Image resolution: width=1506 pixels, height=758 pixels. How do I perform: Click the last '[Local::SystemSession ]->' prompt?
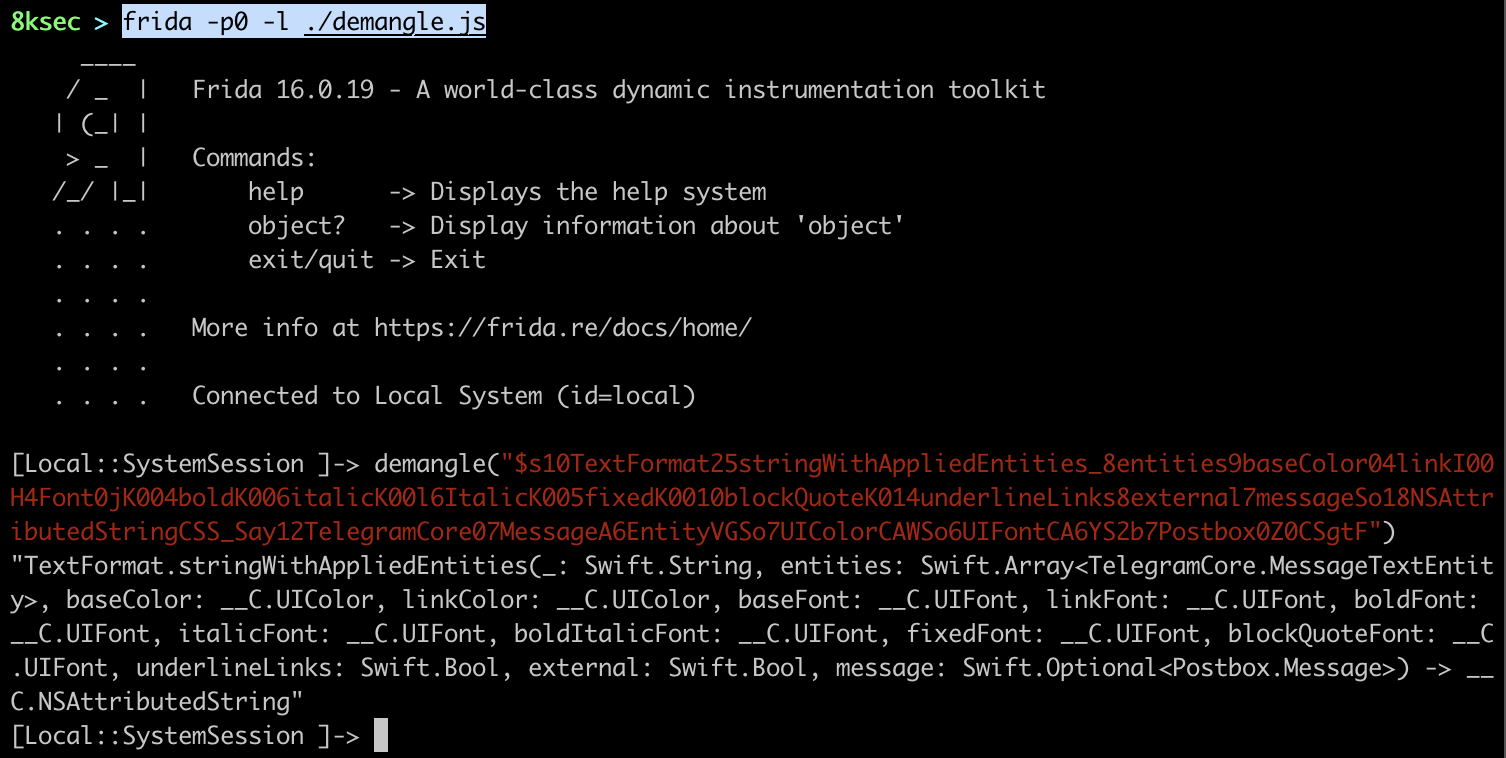pyautogui.click(x=184, y=736)
